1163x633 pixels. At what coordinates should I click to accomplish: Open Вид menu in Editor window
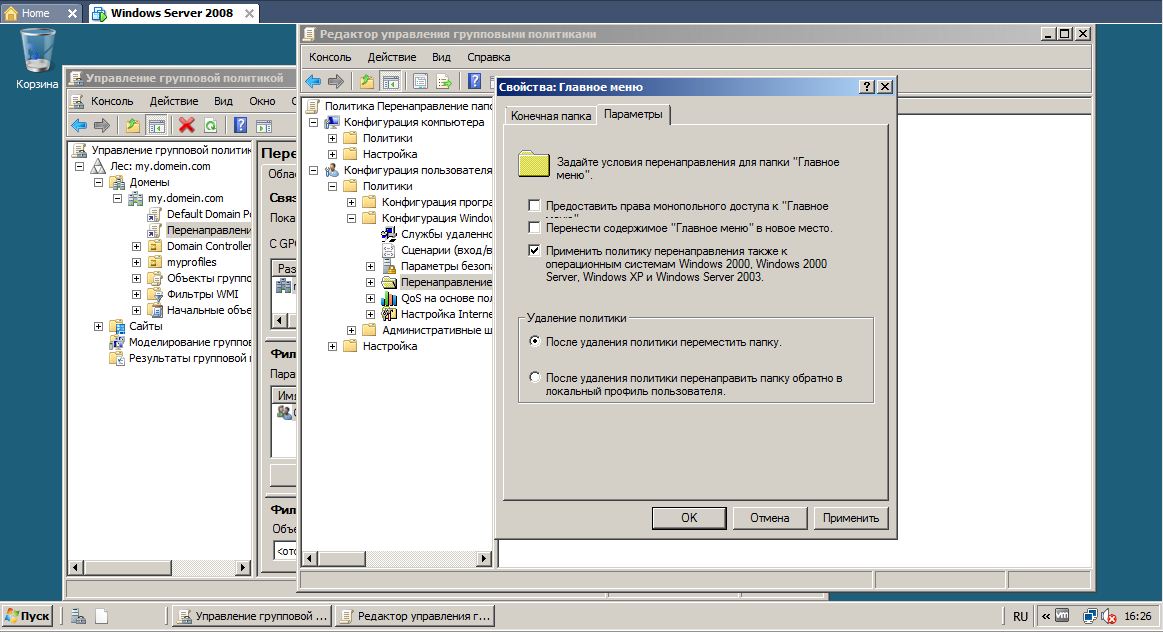tap(441, 57)
